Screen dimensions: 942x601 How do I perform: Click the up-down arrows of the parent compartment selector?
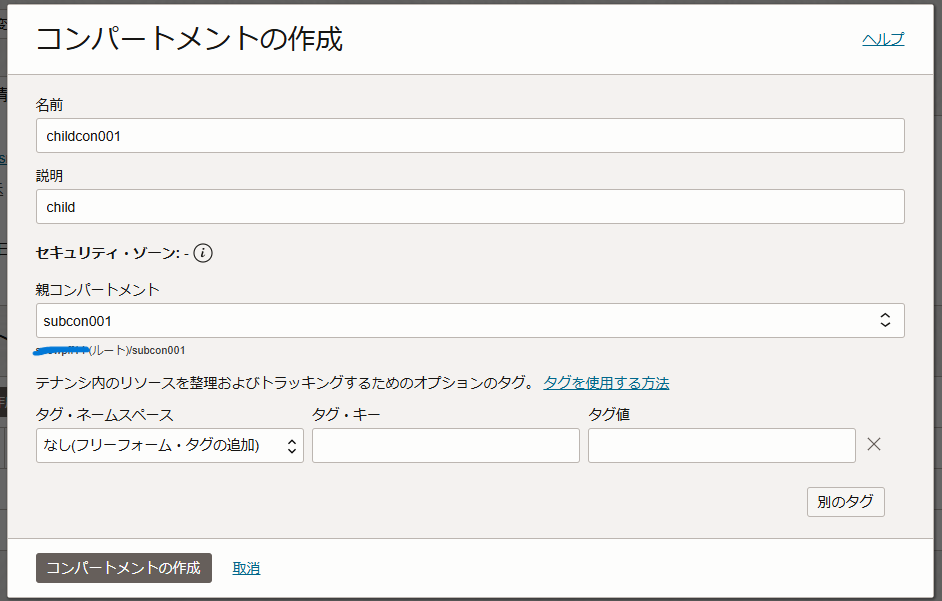coord(885,320)
